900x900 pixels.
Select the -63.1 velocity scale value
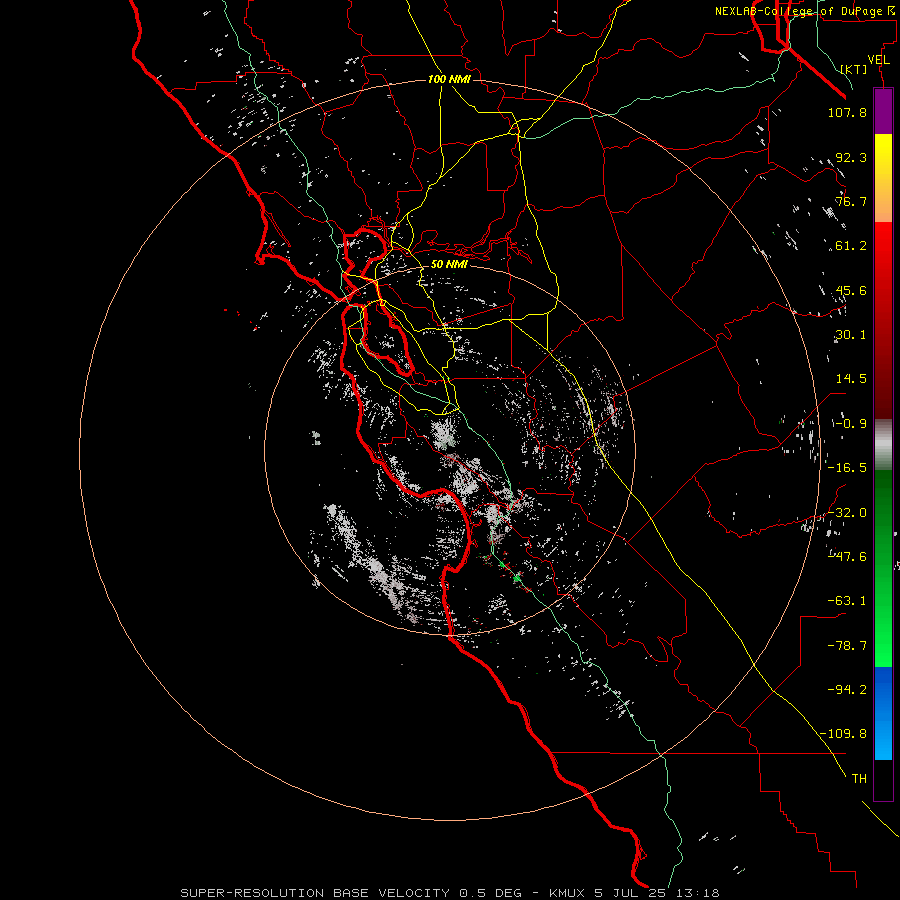pyautogui.click(x=847, y=601)
